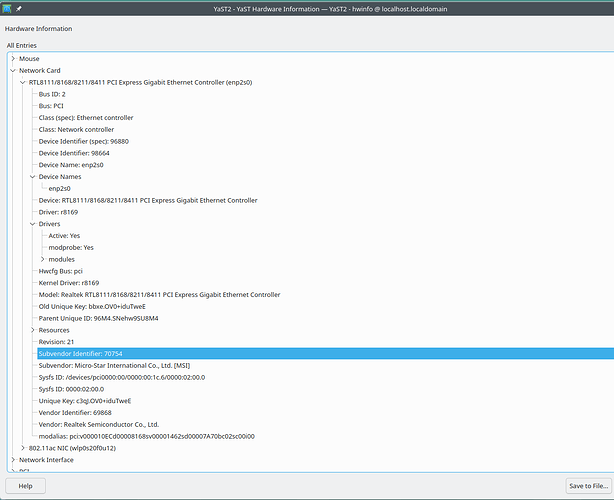Select Parent Unique ID row

[x=98, y=318]
